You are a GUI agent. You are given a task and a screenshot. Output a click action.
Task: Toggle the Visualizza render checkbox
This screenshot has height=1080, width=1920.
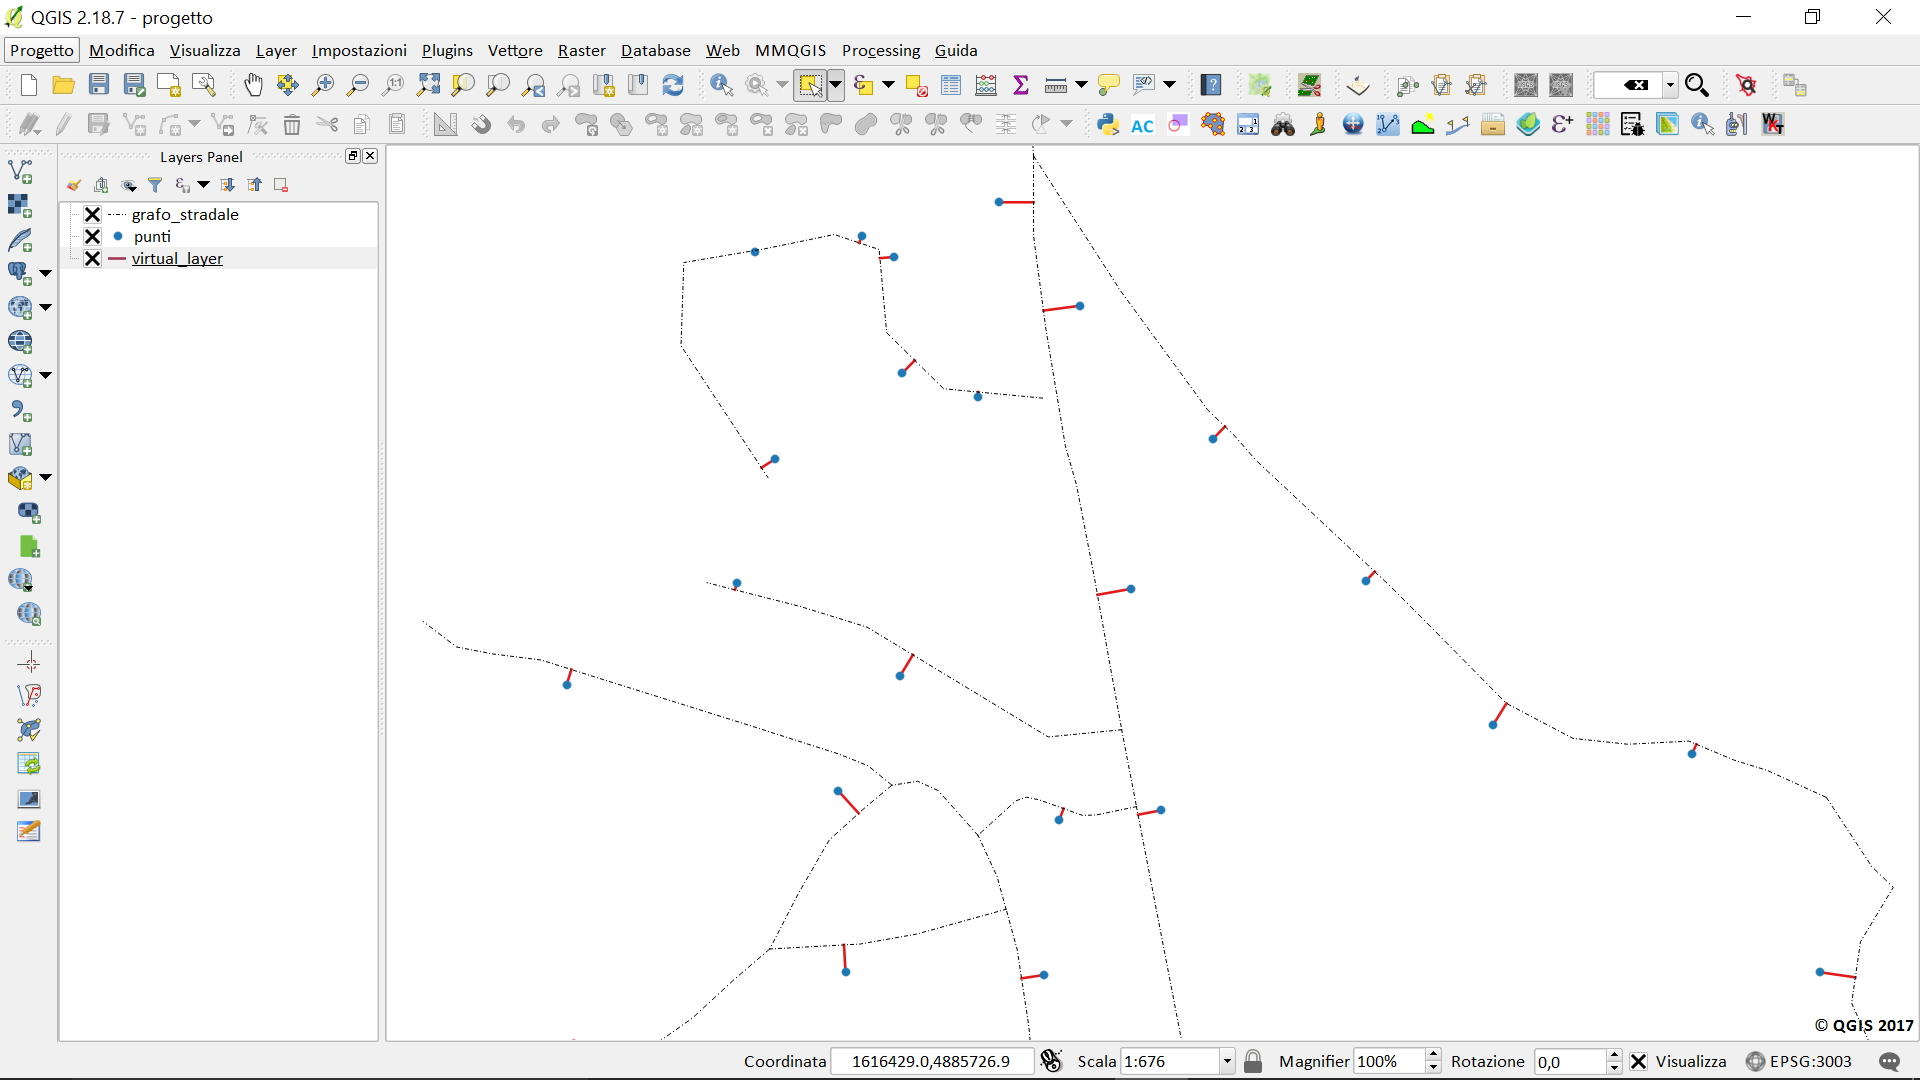1638,1061
